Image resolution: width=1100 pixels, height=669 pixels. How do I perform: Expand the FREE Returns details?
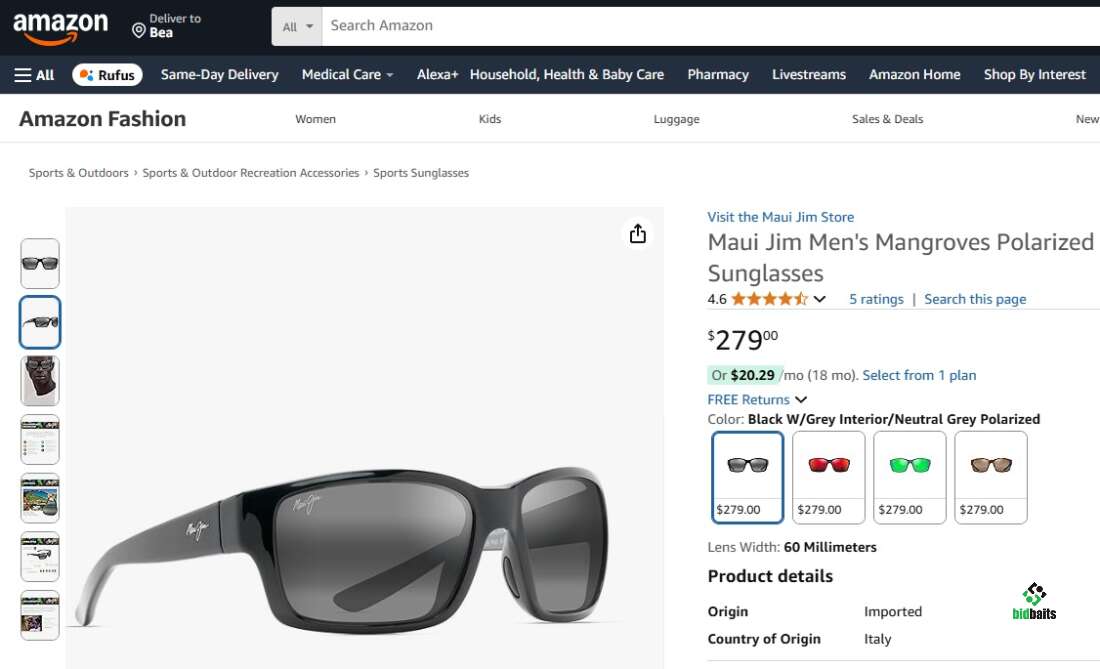pyautogui.click(x=757, y=400)
